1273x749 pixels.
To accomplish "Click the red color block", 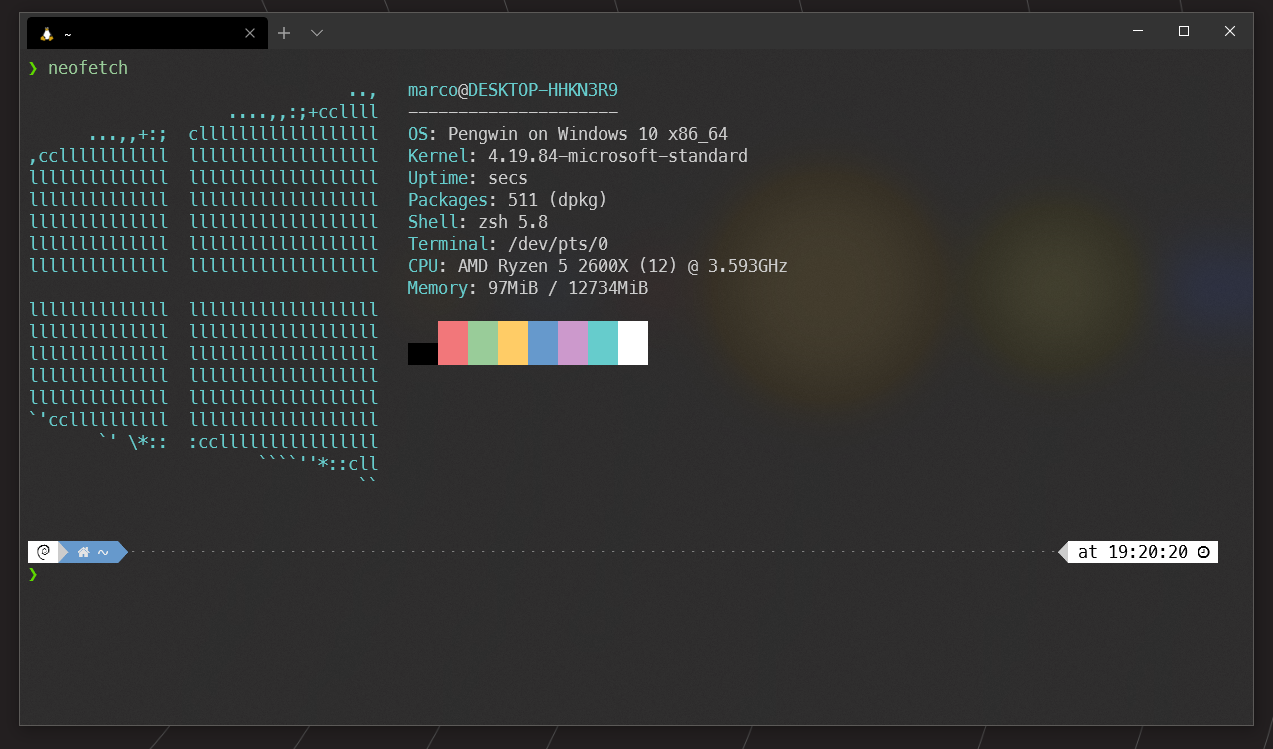I will click(453, 343).
